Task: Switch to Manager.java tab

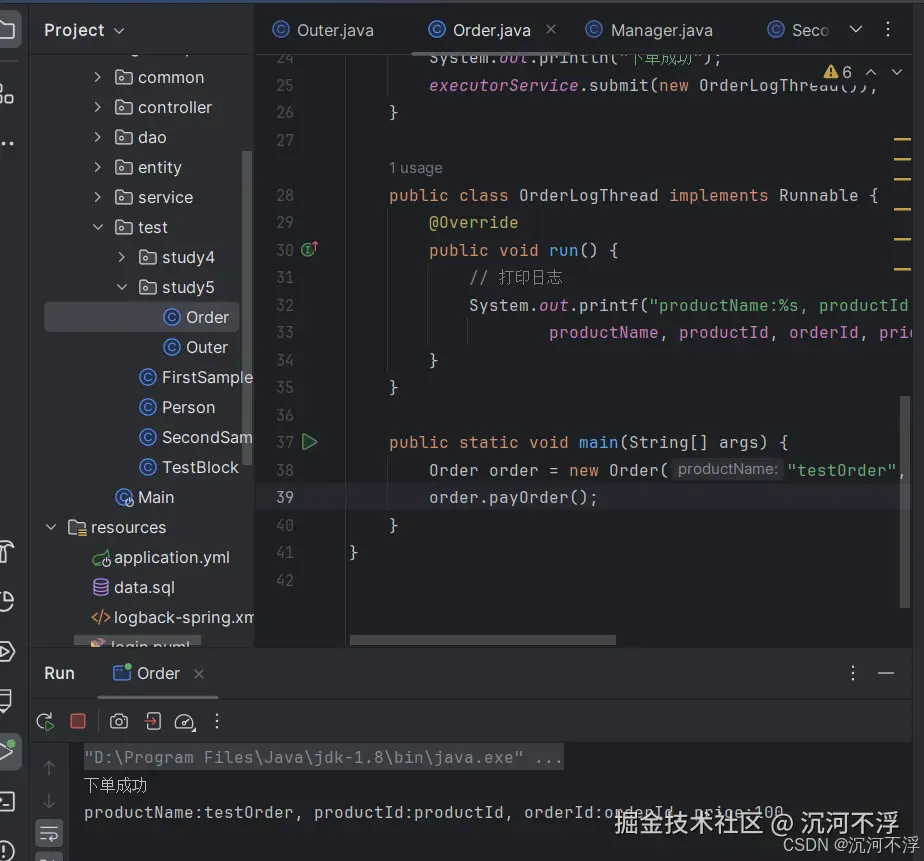Action: tap(649, 30)
